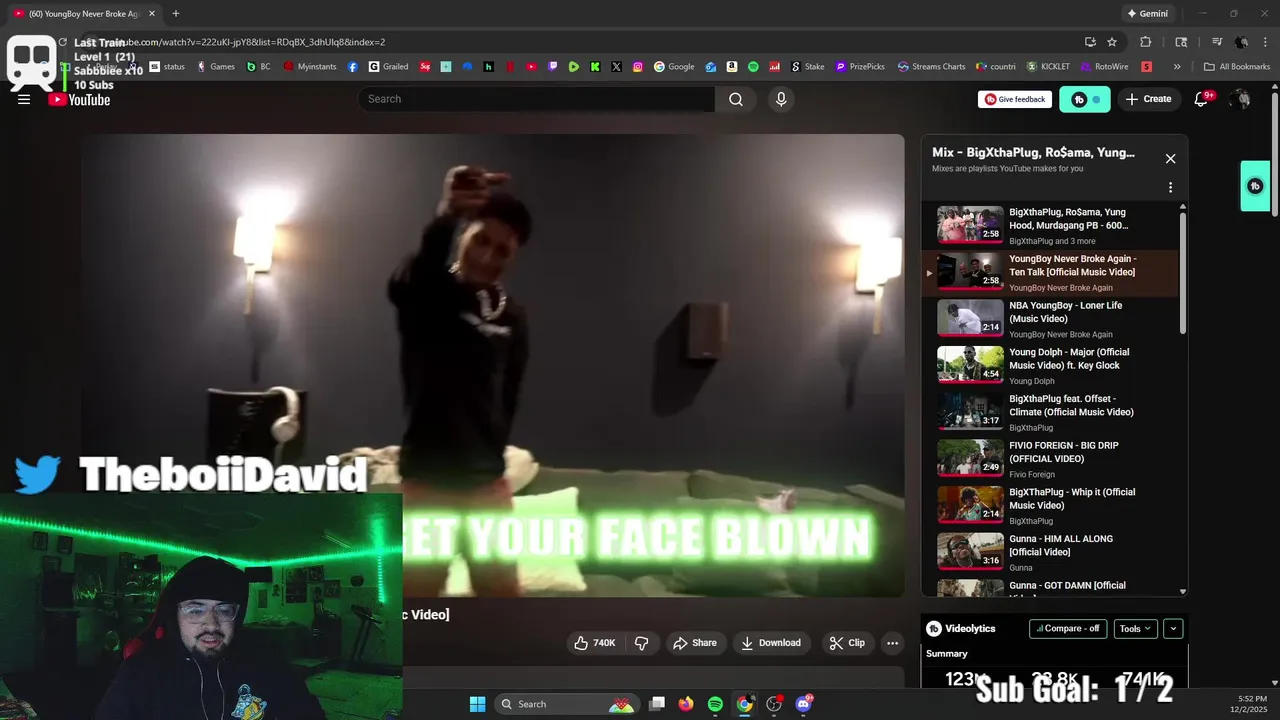Click the TubeBuddy side tab icon
The image size is (1280, 720).
pos(1255,186)
